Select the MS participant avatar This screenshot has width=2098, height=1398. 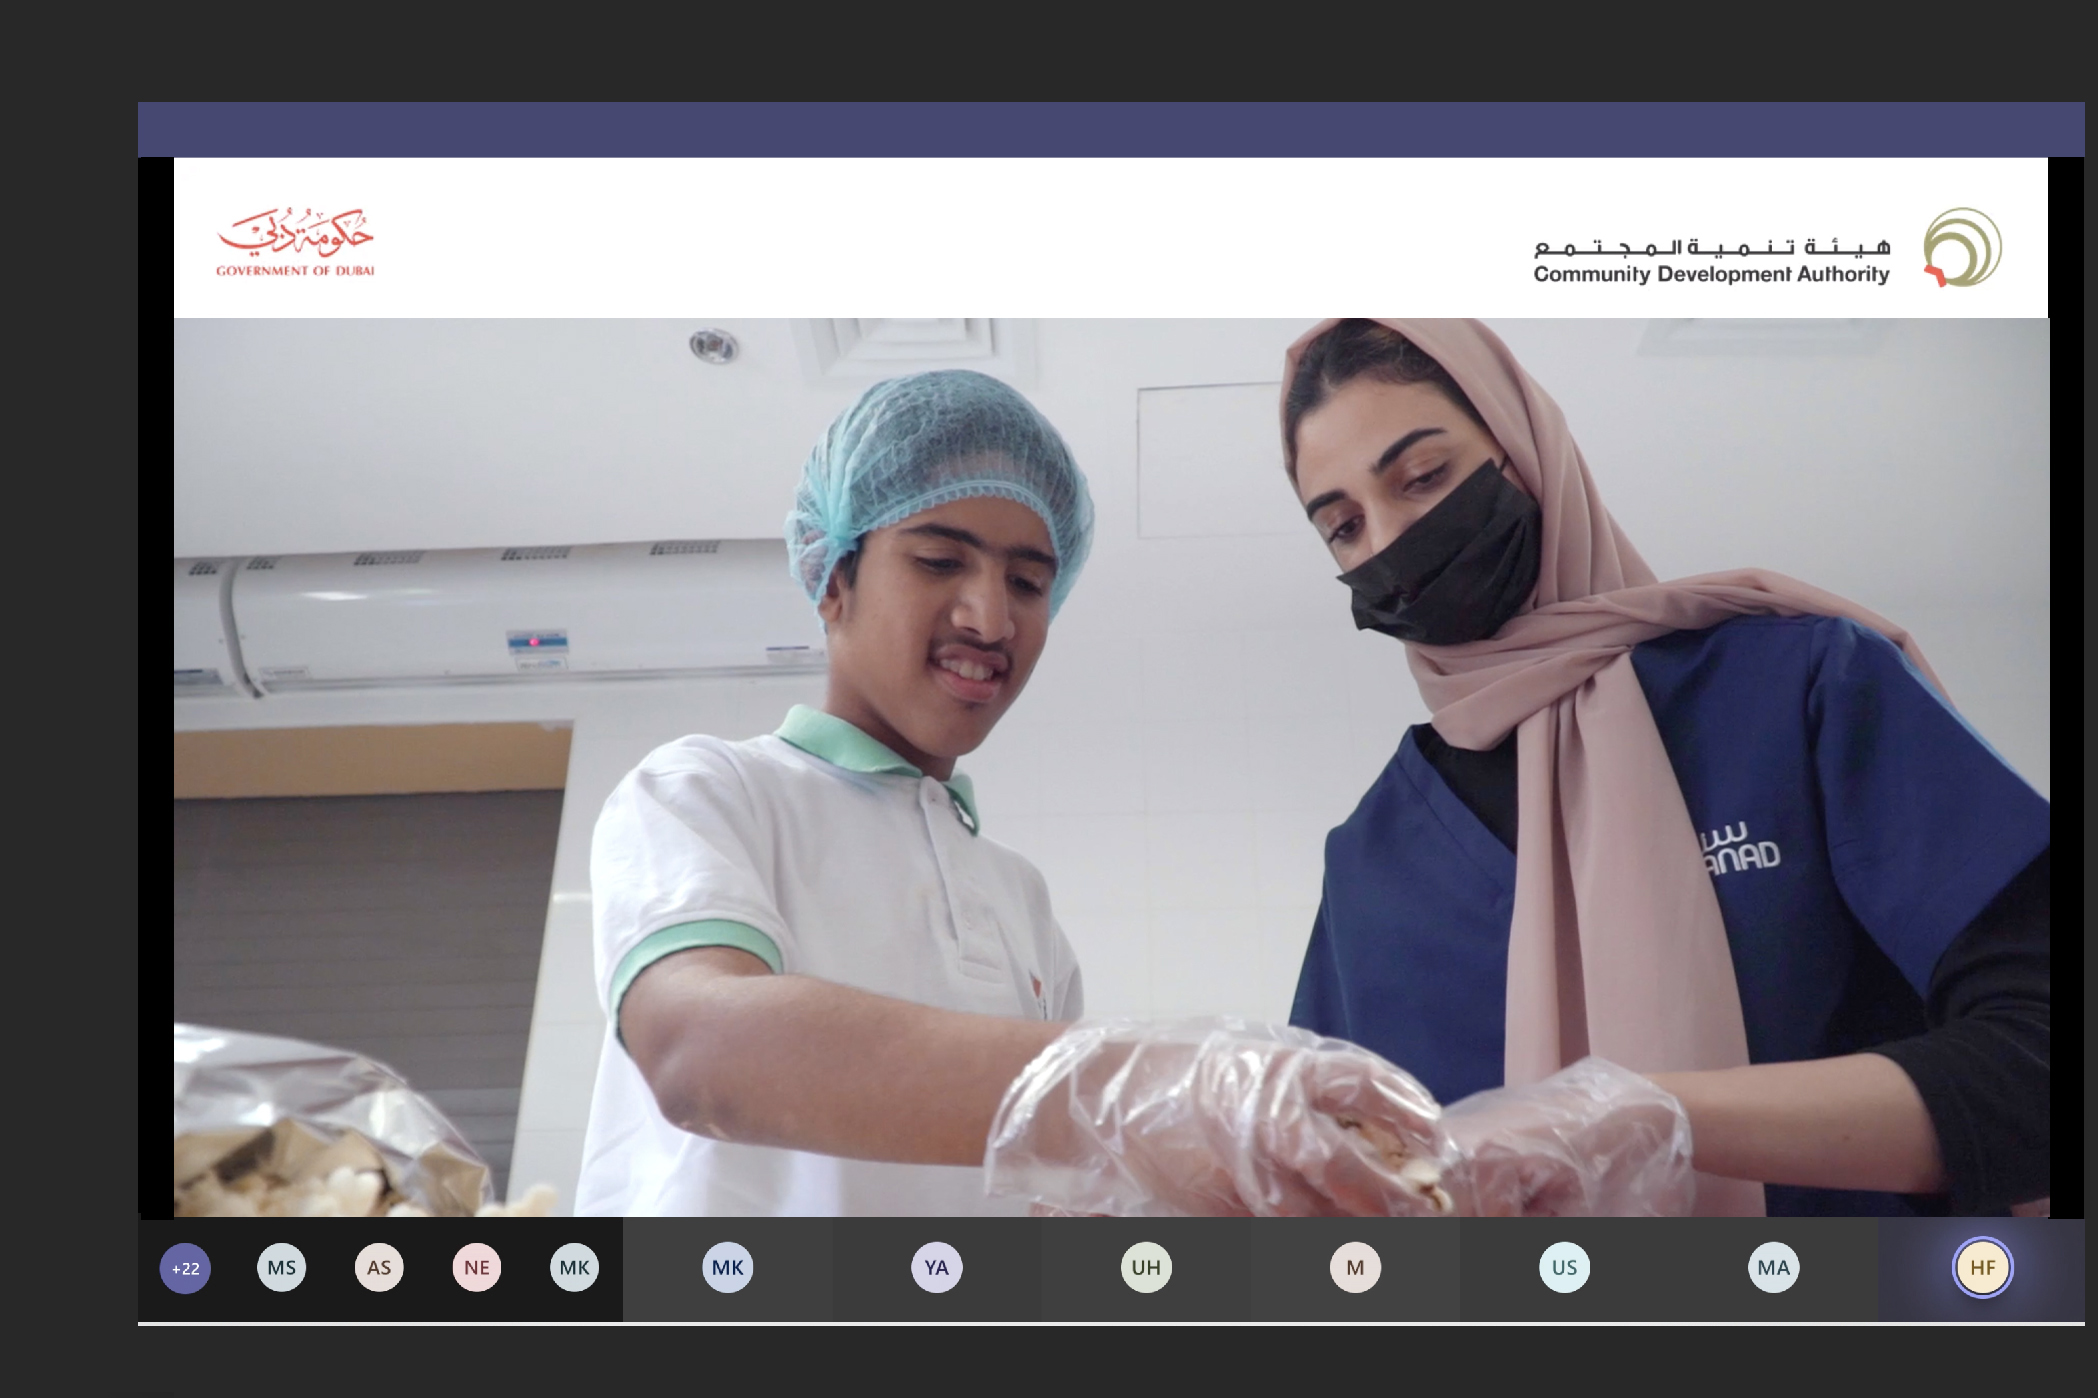coord(282,1268)
